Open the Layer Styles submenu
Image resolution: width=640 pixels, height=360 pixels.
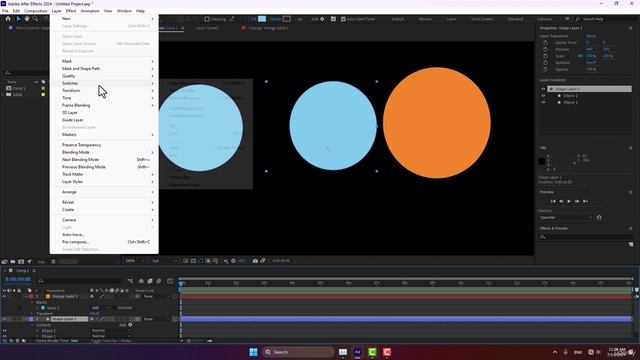(x=104, y=182)
